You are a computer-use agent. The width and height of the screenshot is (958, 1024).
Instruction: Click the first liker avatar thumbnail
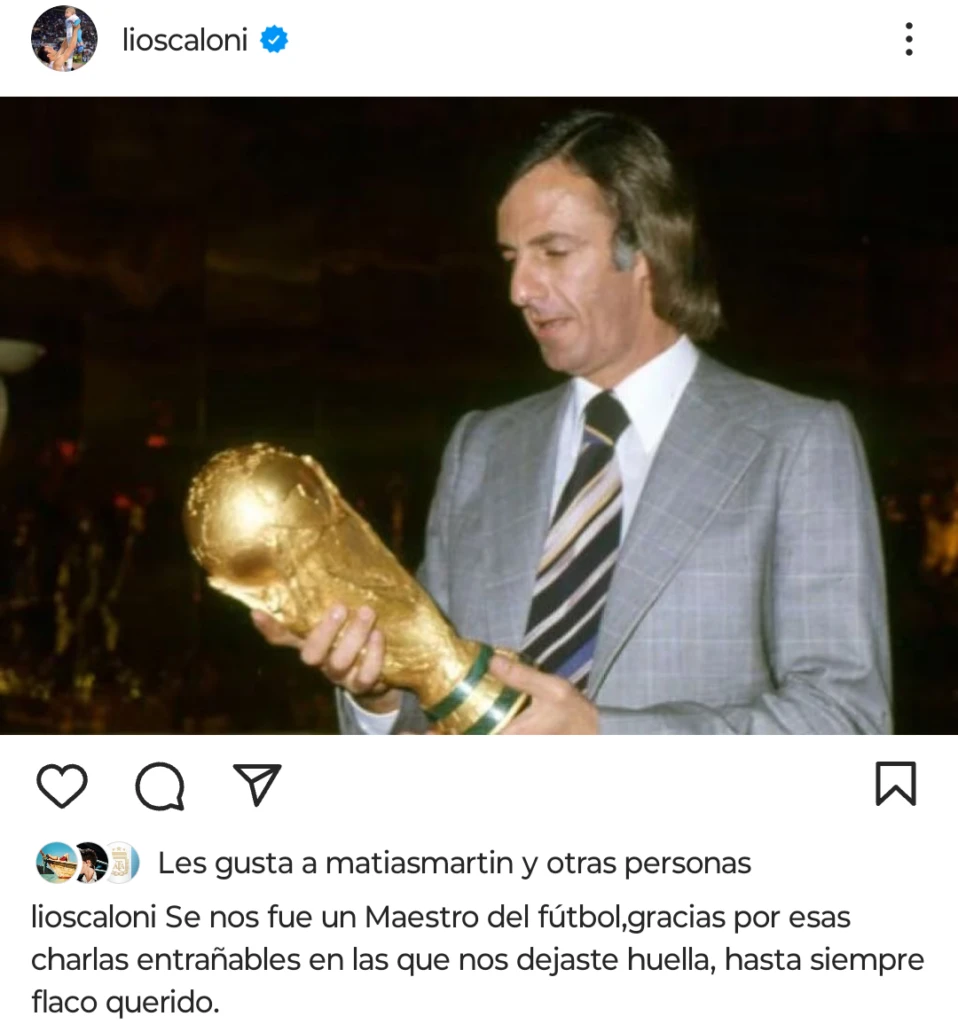click(55, 863)
